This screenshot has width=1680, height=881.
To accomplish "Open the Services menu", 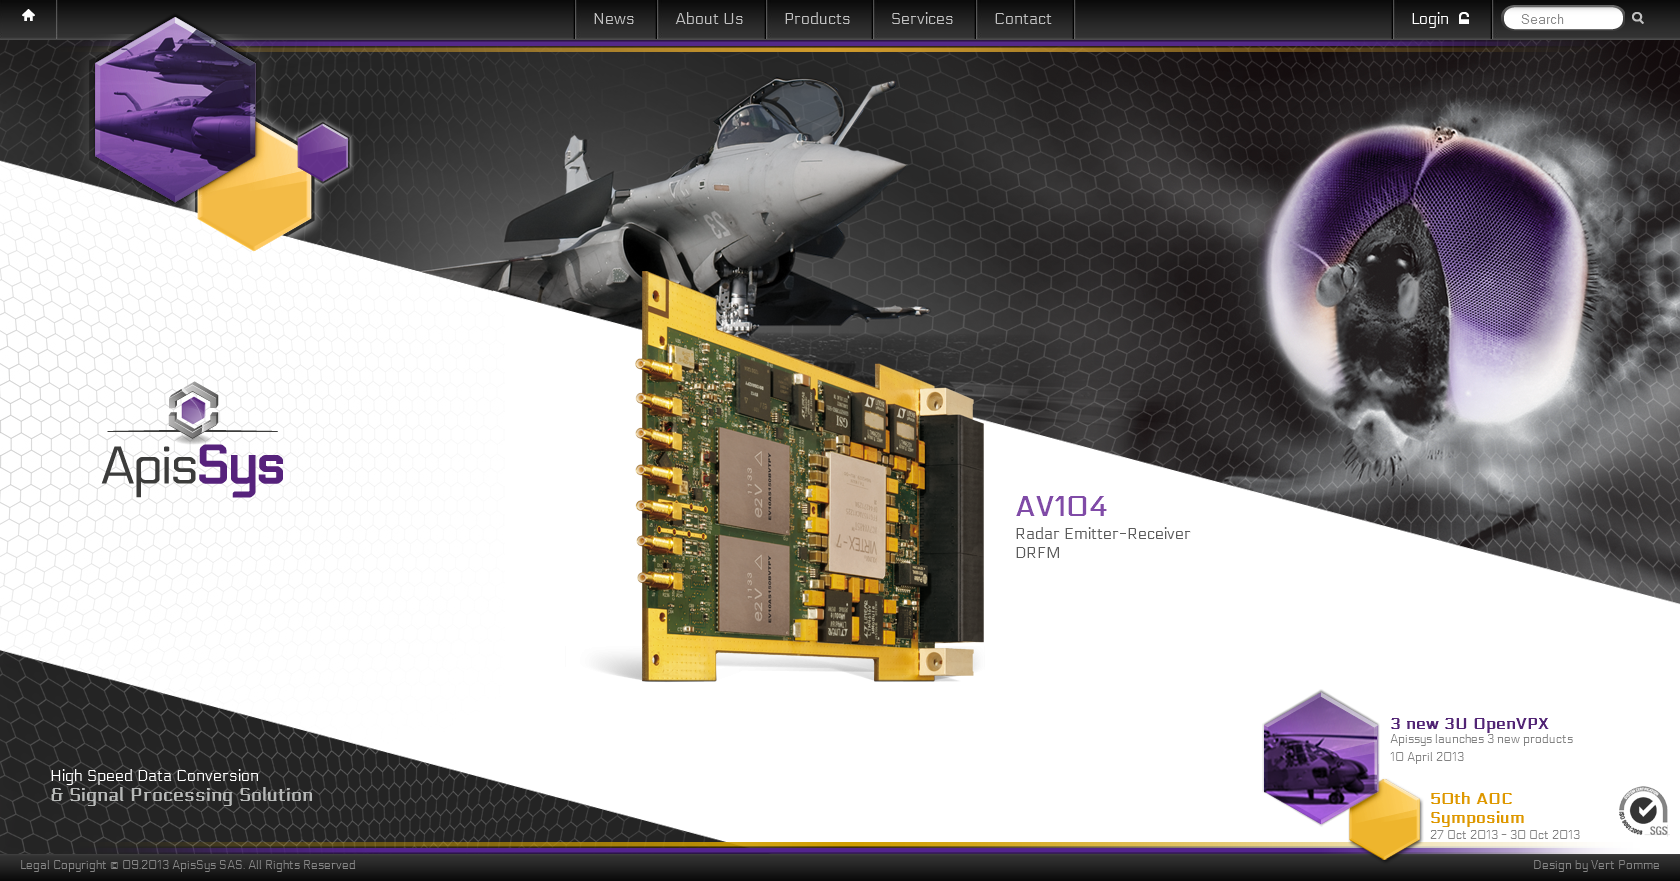I will coord(922,19).
